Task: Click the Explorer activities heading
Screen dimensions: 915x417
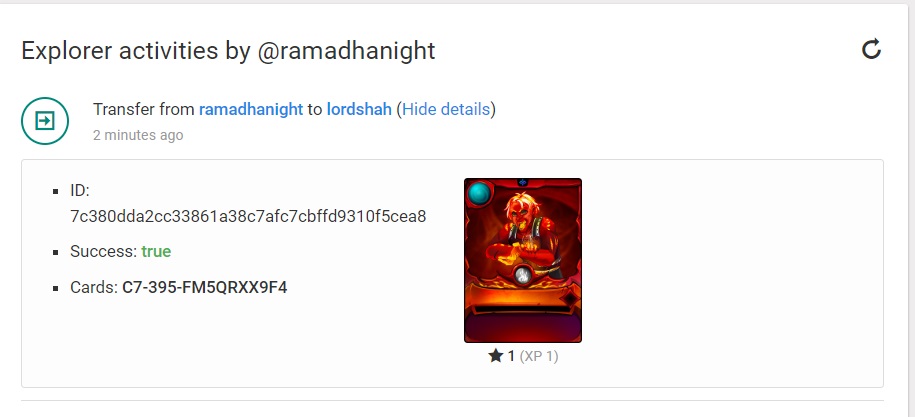Action: (228, 51)
